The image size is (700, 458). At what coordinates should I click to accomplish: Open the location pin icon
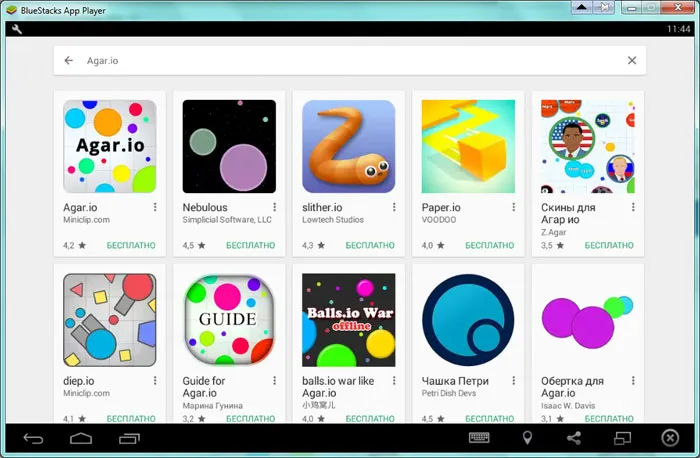click(x=527, y=438)
